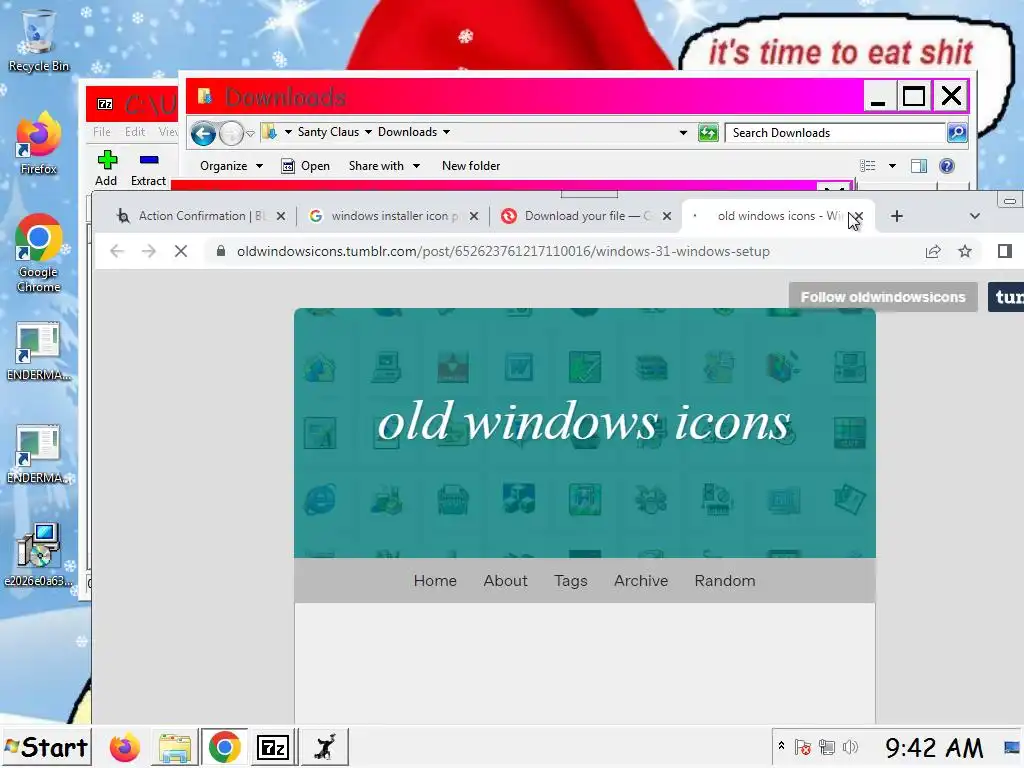
Task: Close the Download your file tab
Action: pos(667,216)
